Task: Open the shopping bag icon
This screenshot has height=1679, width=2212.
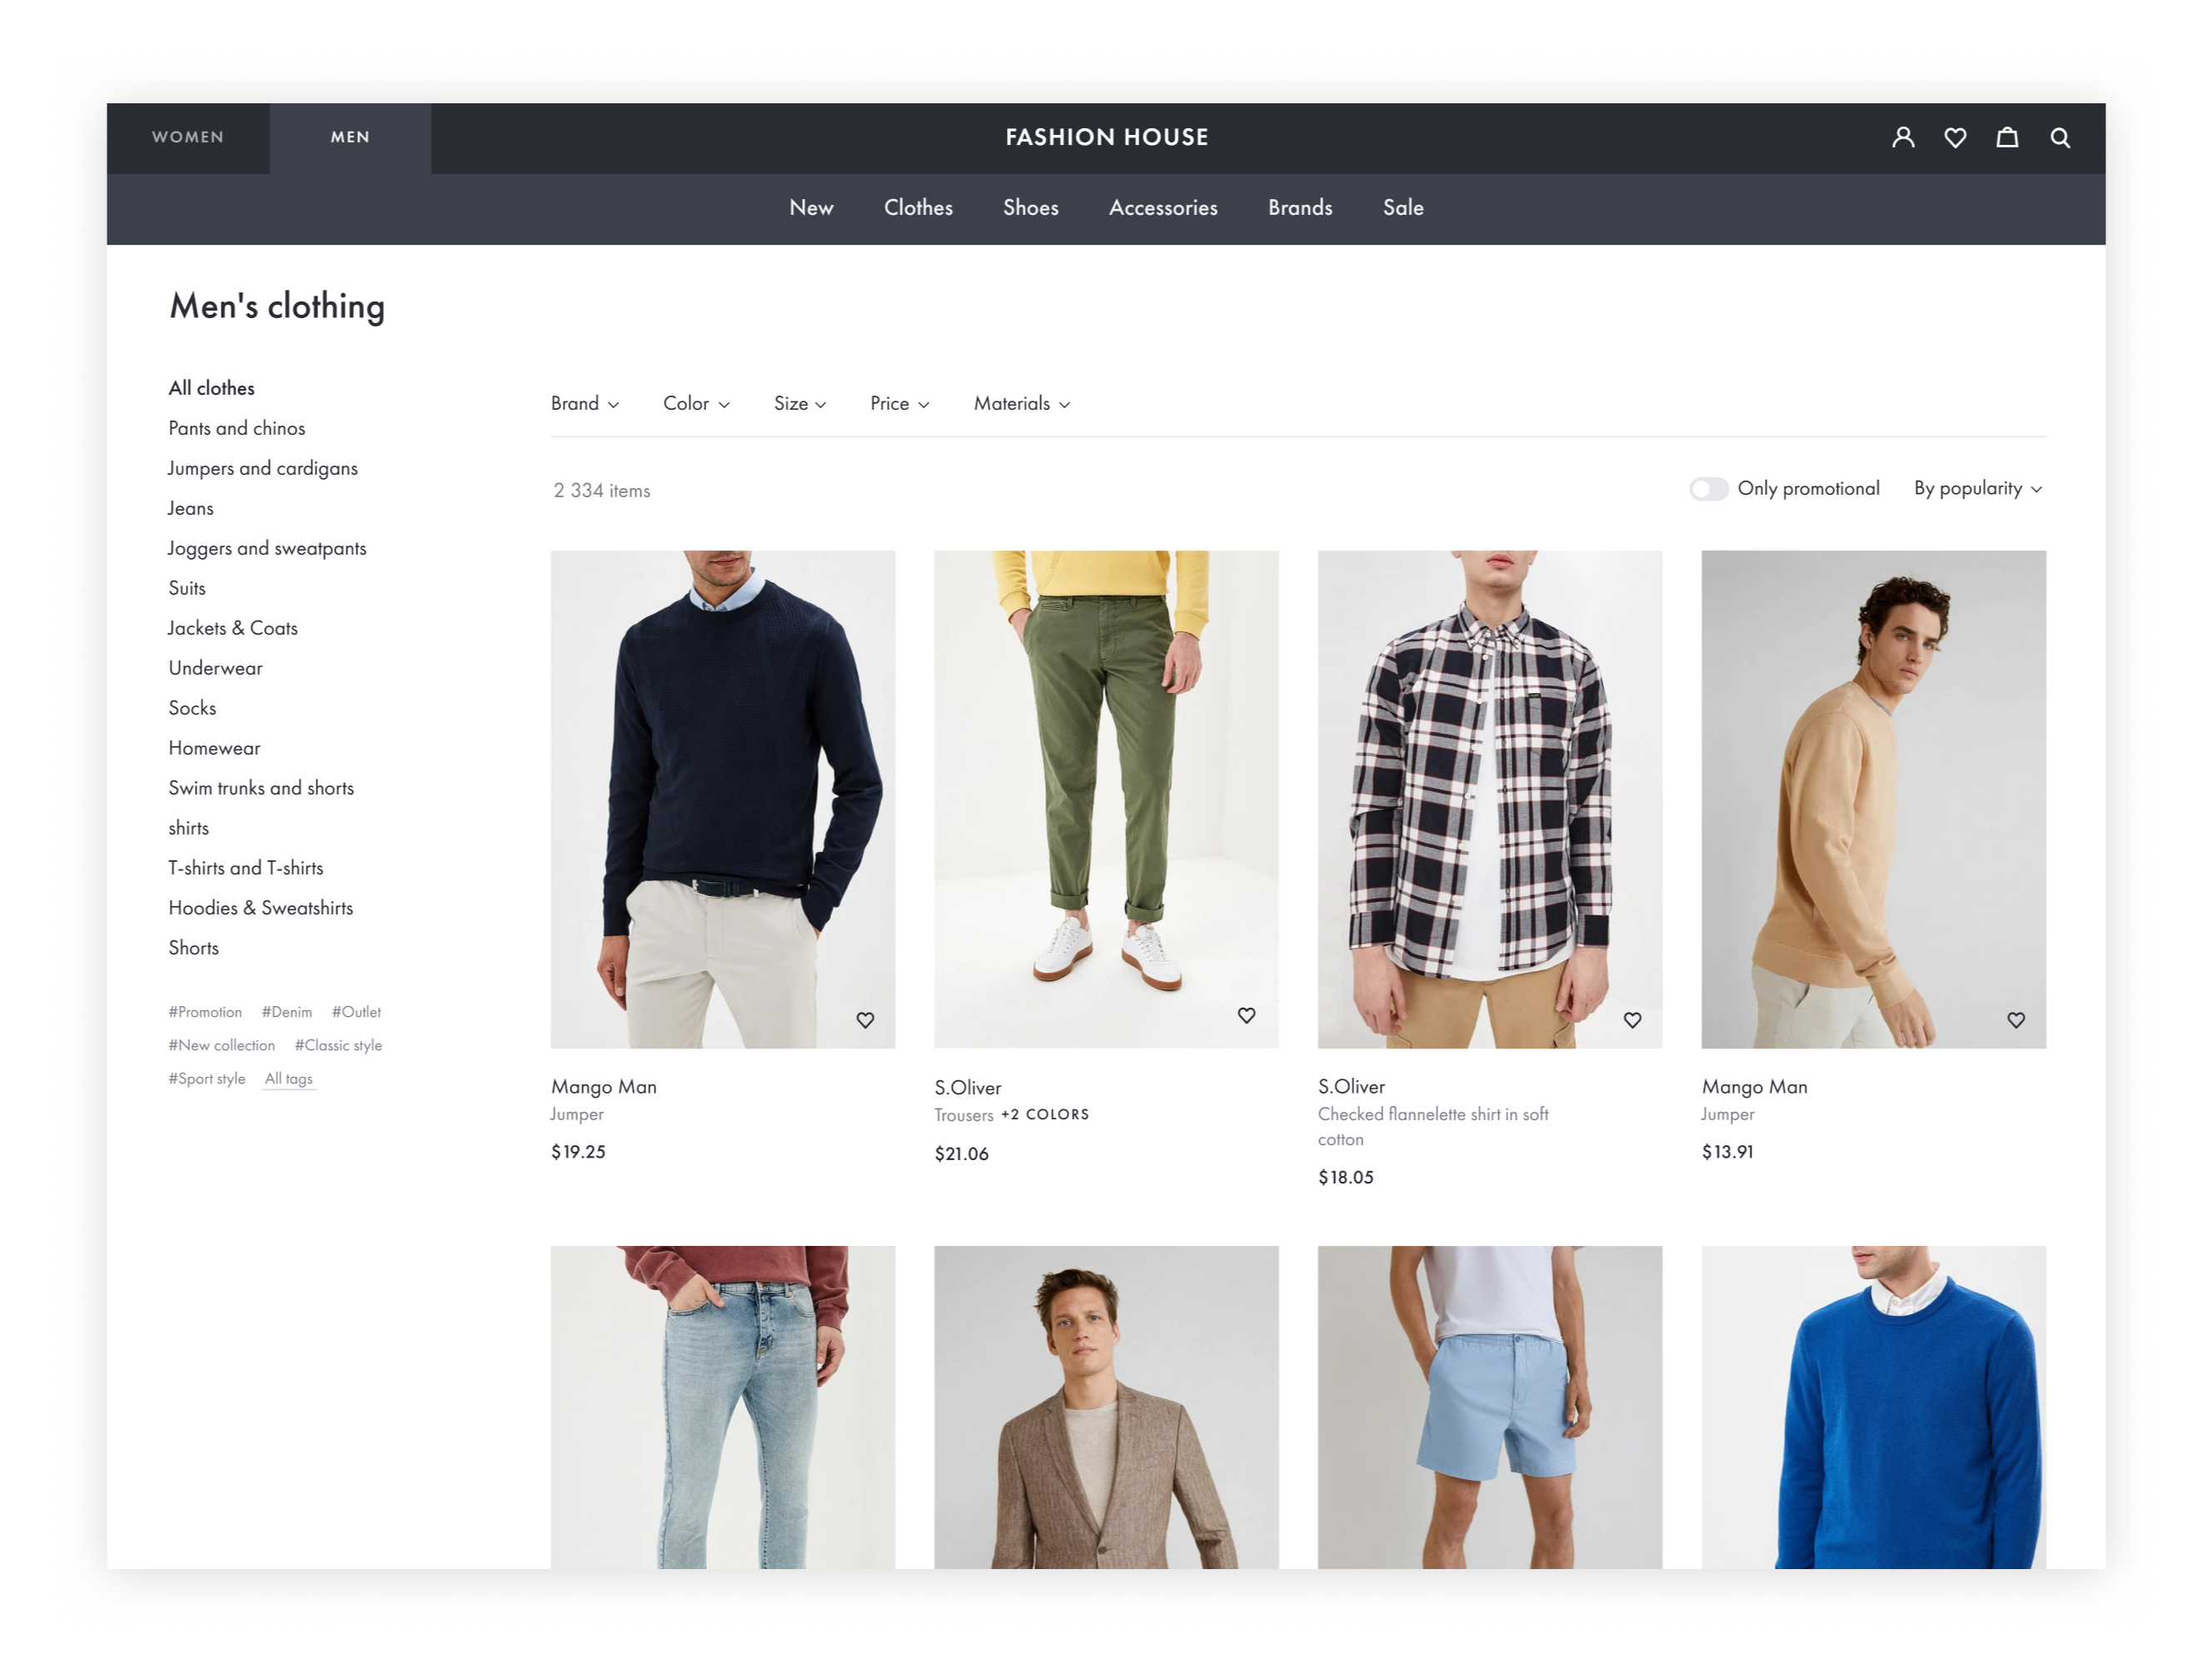Action: 2007,137
